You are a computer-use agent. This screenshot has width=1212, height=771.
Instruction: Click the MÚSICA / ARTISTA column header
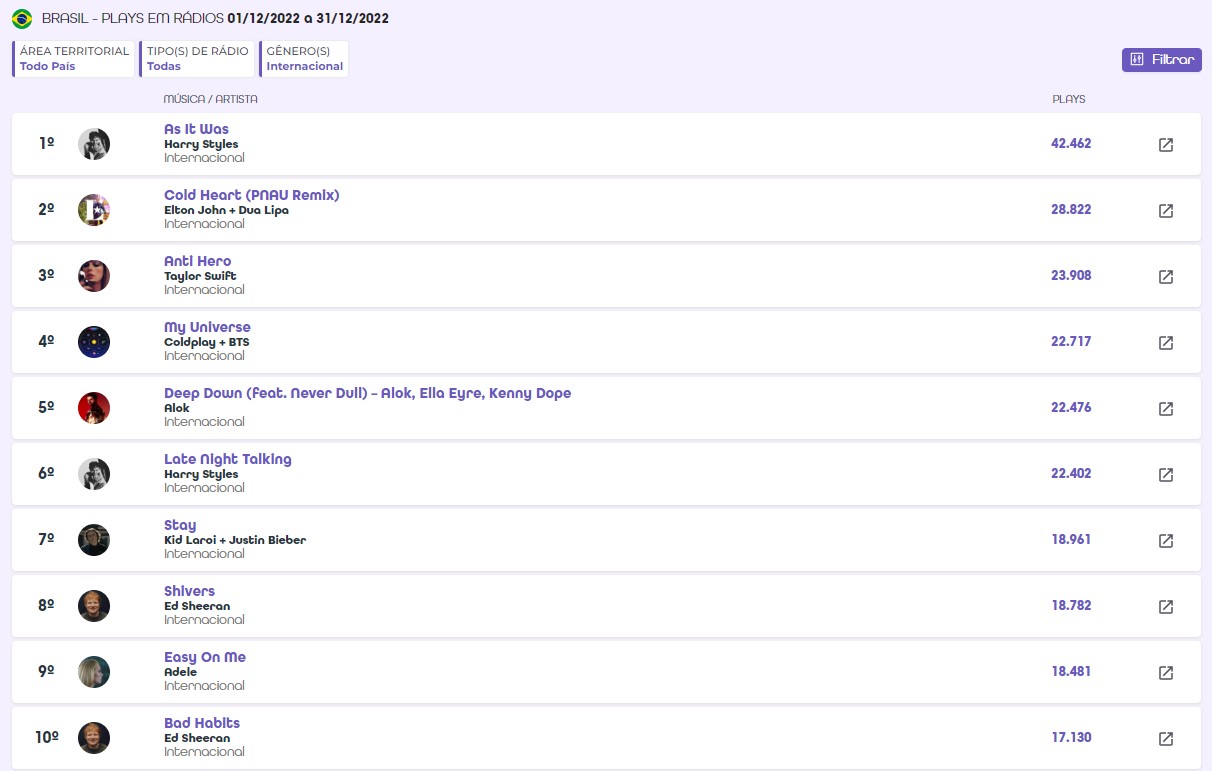211,99
